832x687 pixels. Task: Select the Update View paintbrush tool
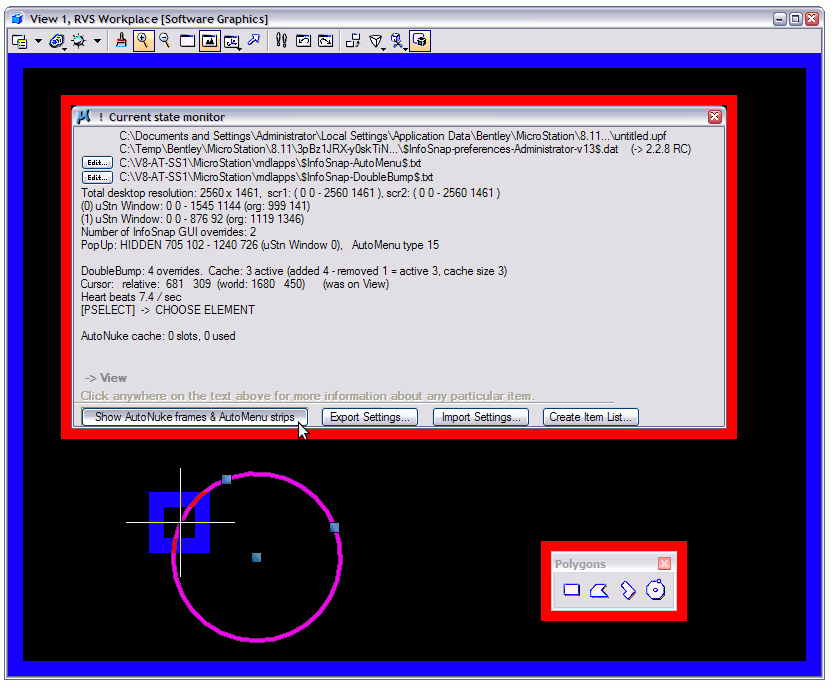pyautogui.click(x=121, y=41)
